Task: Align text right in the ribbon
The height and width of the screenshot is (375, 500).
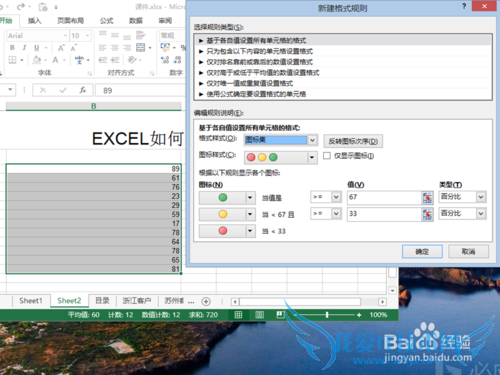Action: [x=127, y=48]
